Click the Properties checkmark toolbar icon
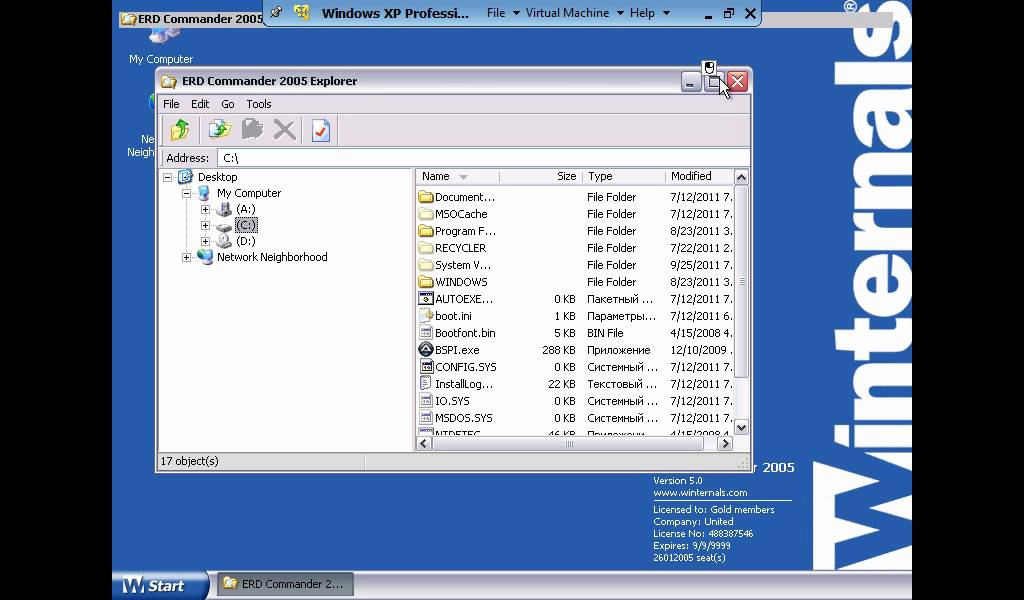This screenshot has height=600, width=1024. pyautogui.click(x=320, y=130)
